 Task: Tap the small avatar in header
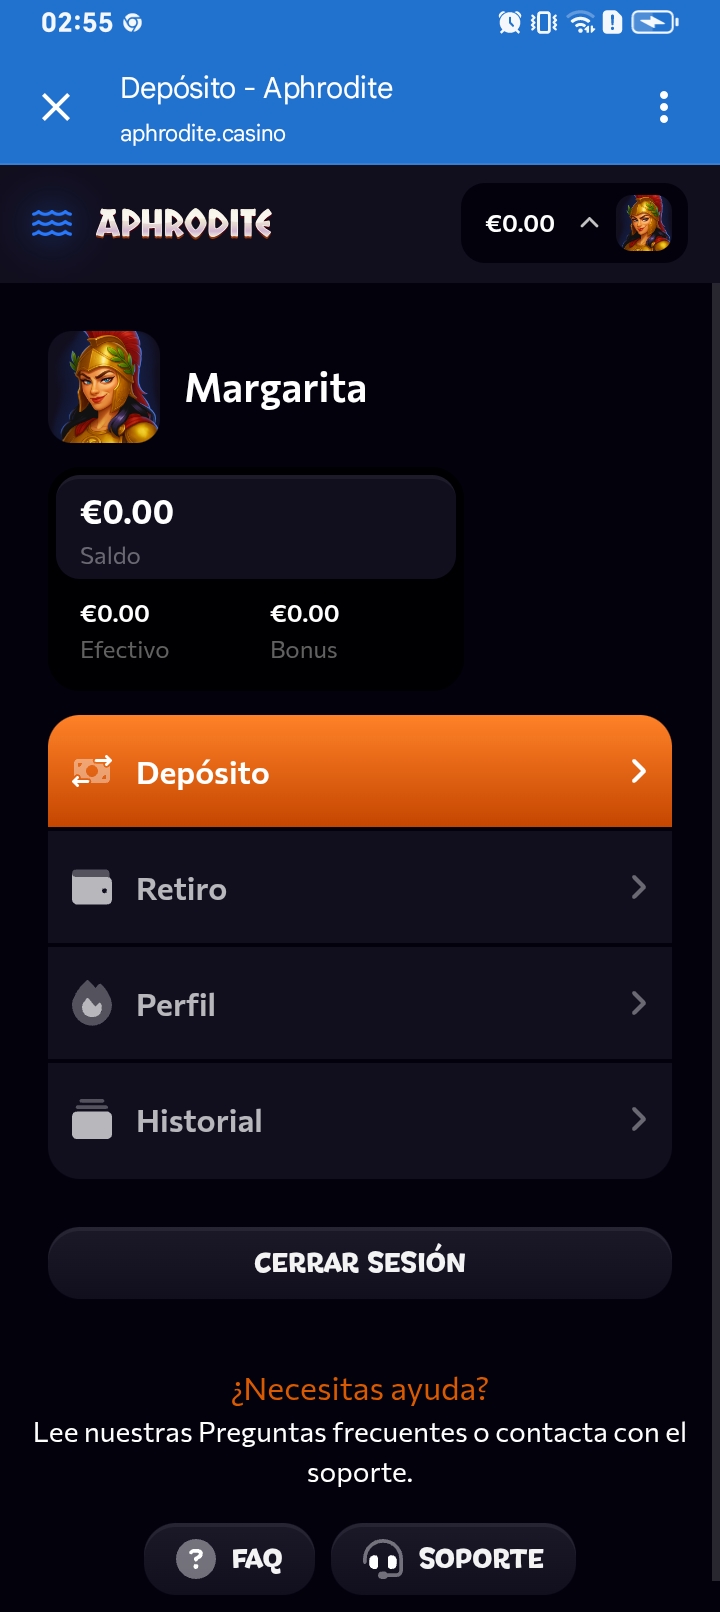tap(643, 223)
